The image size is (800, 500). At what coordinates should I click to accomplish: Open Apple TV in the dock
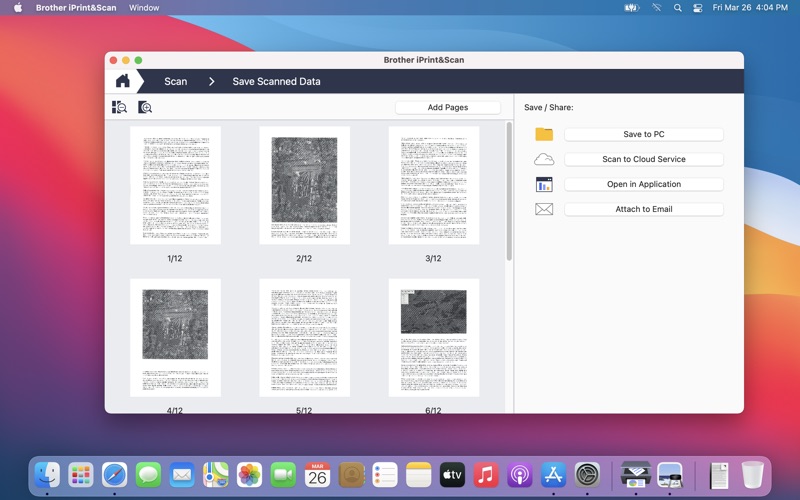453,475
